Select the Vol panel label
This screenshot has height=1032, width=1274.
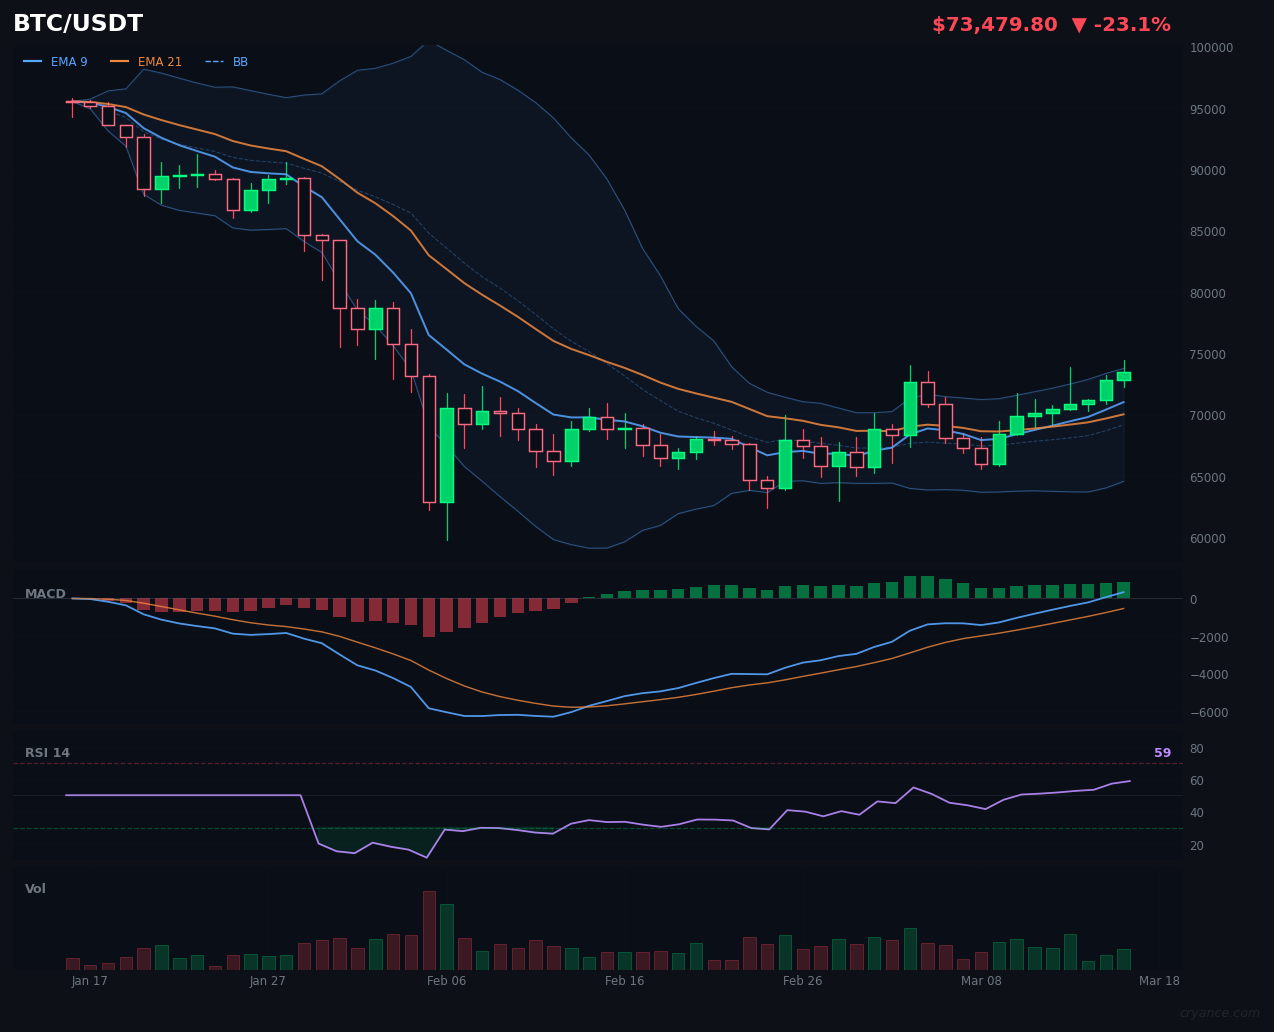pyautogui.click(x=35, y=888)
